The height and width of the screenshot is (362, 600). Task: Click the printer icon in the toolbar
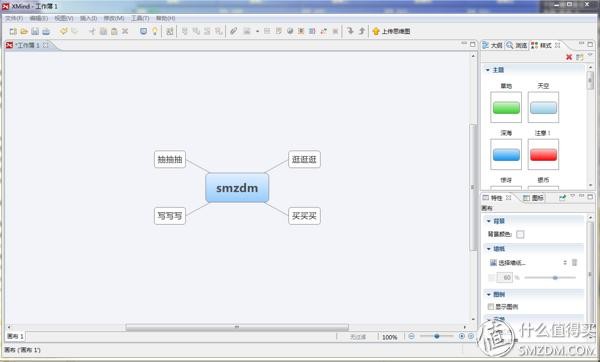pos(46,31)
